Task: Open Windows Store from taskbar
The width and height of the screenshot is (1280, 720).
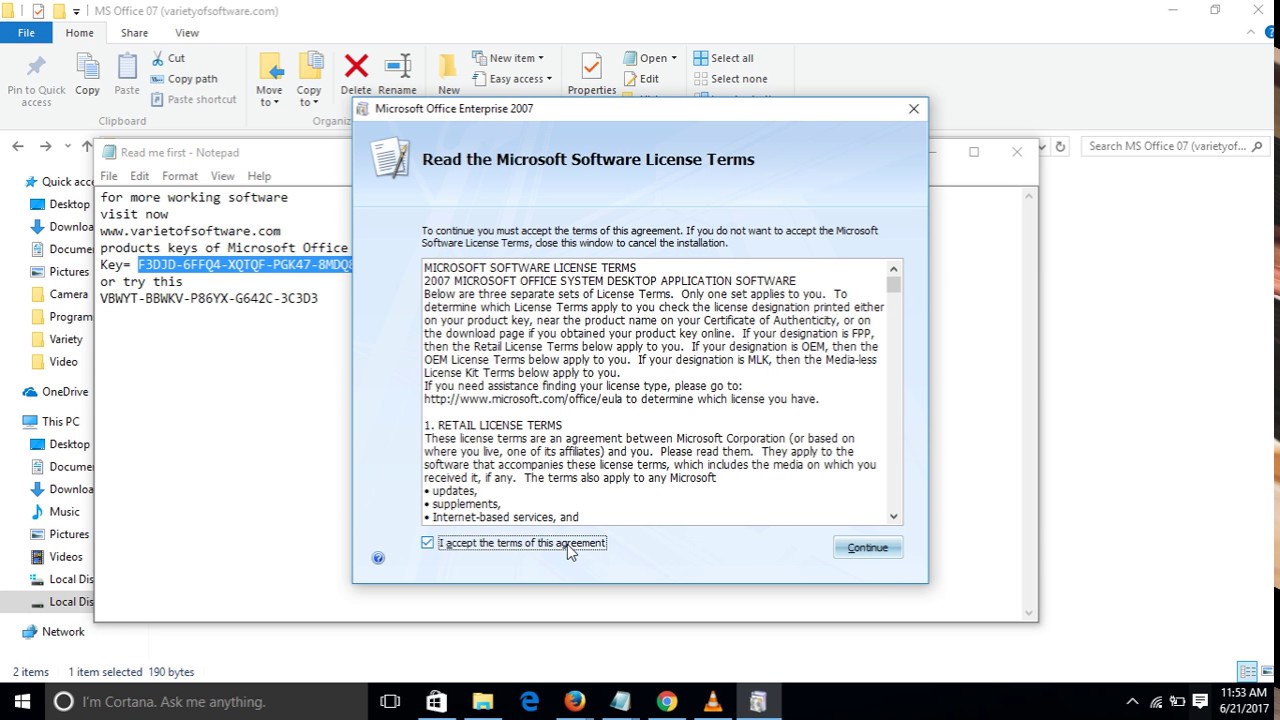Action: pyautogui.click(x=436, y=701)
